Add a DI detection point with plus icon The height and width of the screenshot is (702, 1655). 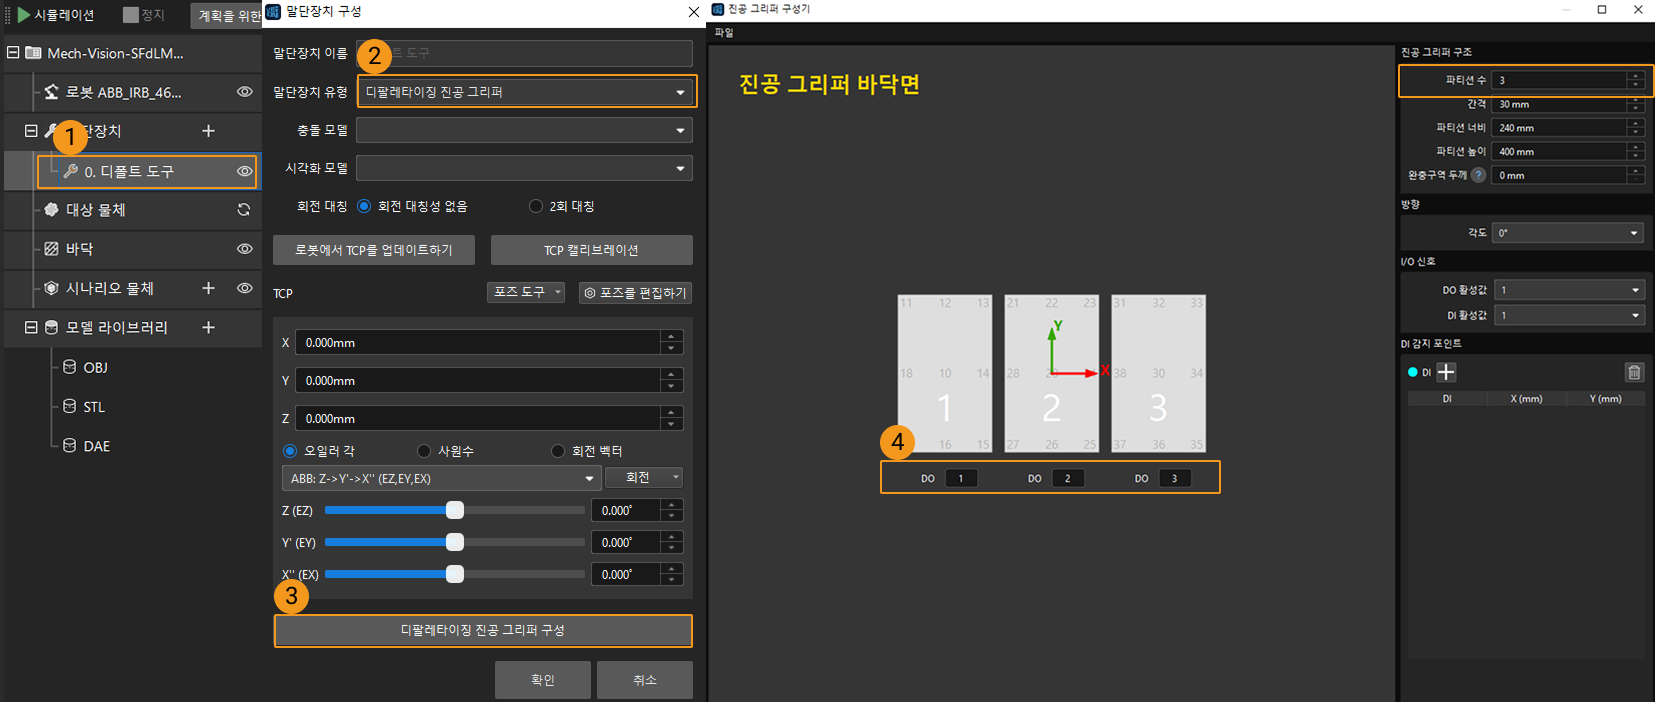[1446, 372]
